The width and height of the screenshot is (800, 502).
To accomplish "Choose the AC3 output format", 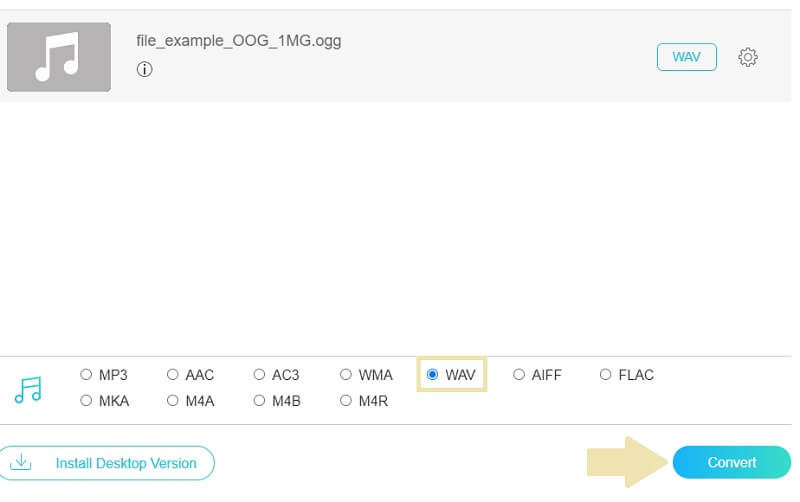I will (260, 375).
